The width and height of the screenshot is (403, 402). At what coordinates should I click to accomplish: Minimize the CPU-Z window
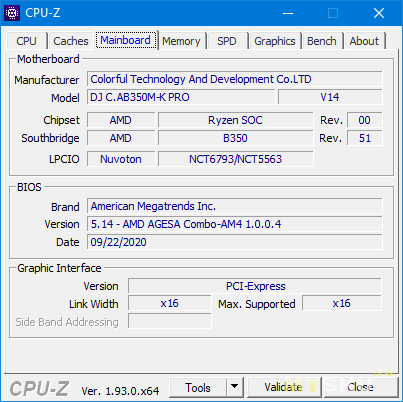click(x=288, y=13)
